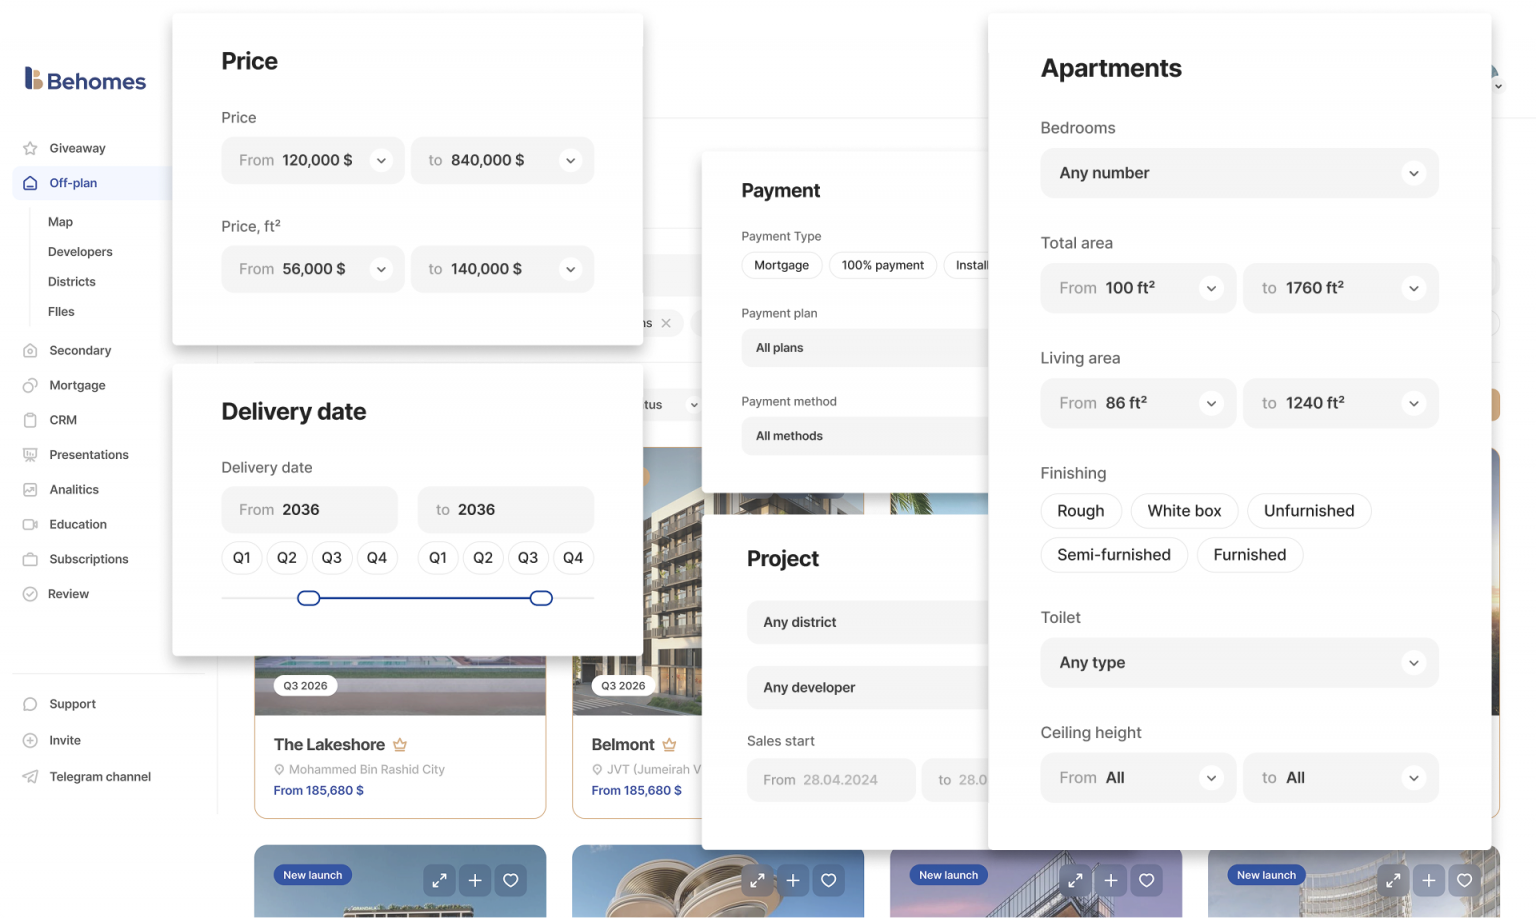Click the plus icon on a New launch card
1536x918 pixels.
click(x=475, y=880)
